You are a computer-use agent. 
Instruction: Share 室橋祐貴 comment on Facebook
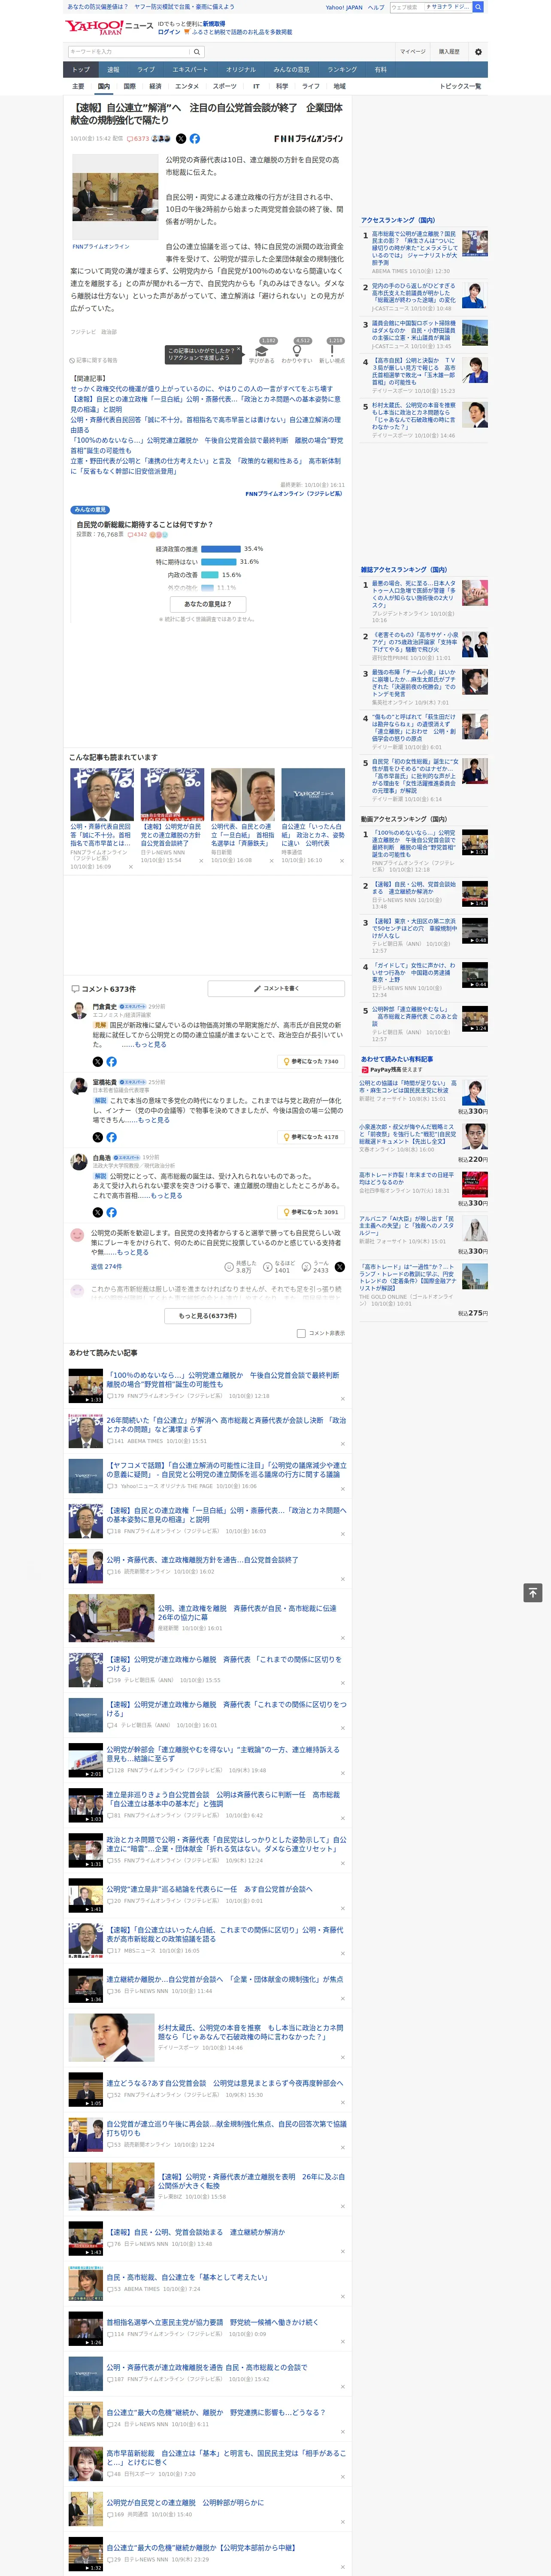pos(111,1137)
